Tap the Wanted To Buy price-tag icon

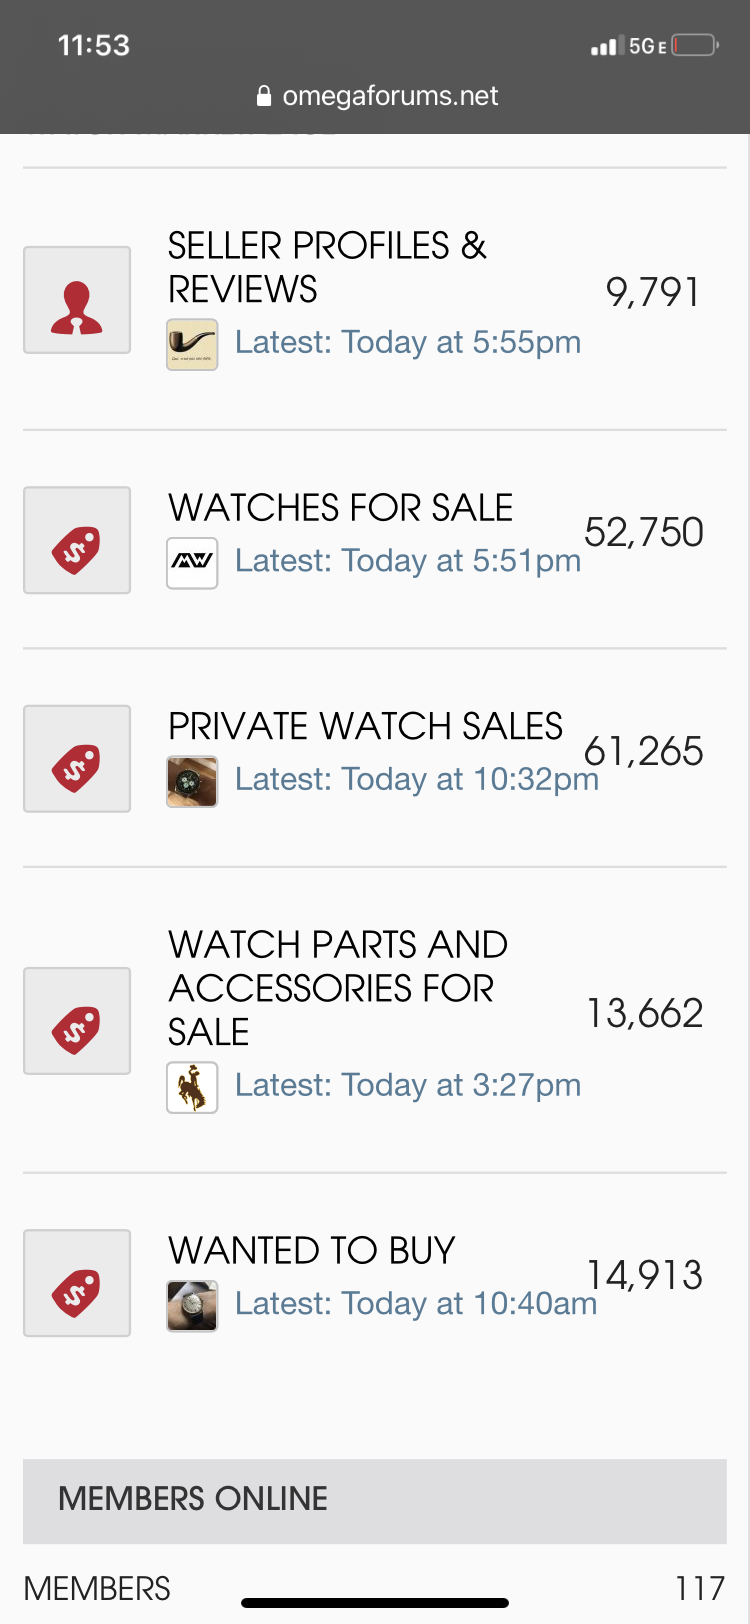[x=77, y=1283]
